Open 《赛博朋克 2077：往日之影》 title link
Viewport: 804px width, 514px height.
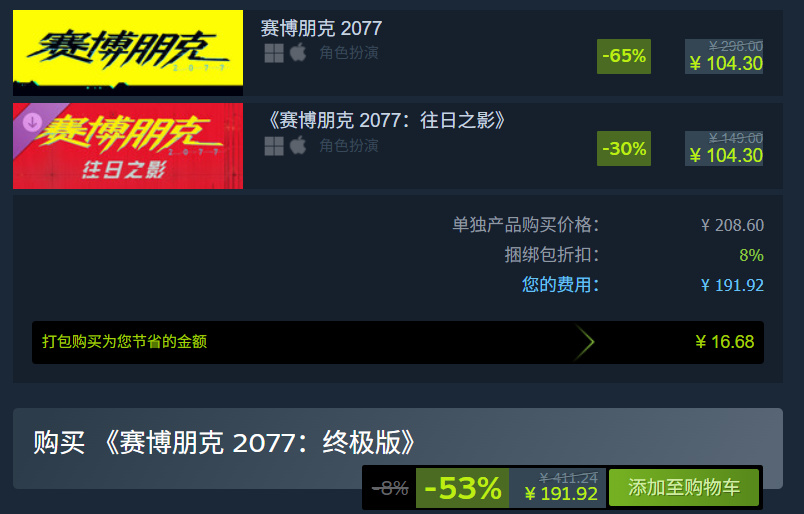point(386,121)
